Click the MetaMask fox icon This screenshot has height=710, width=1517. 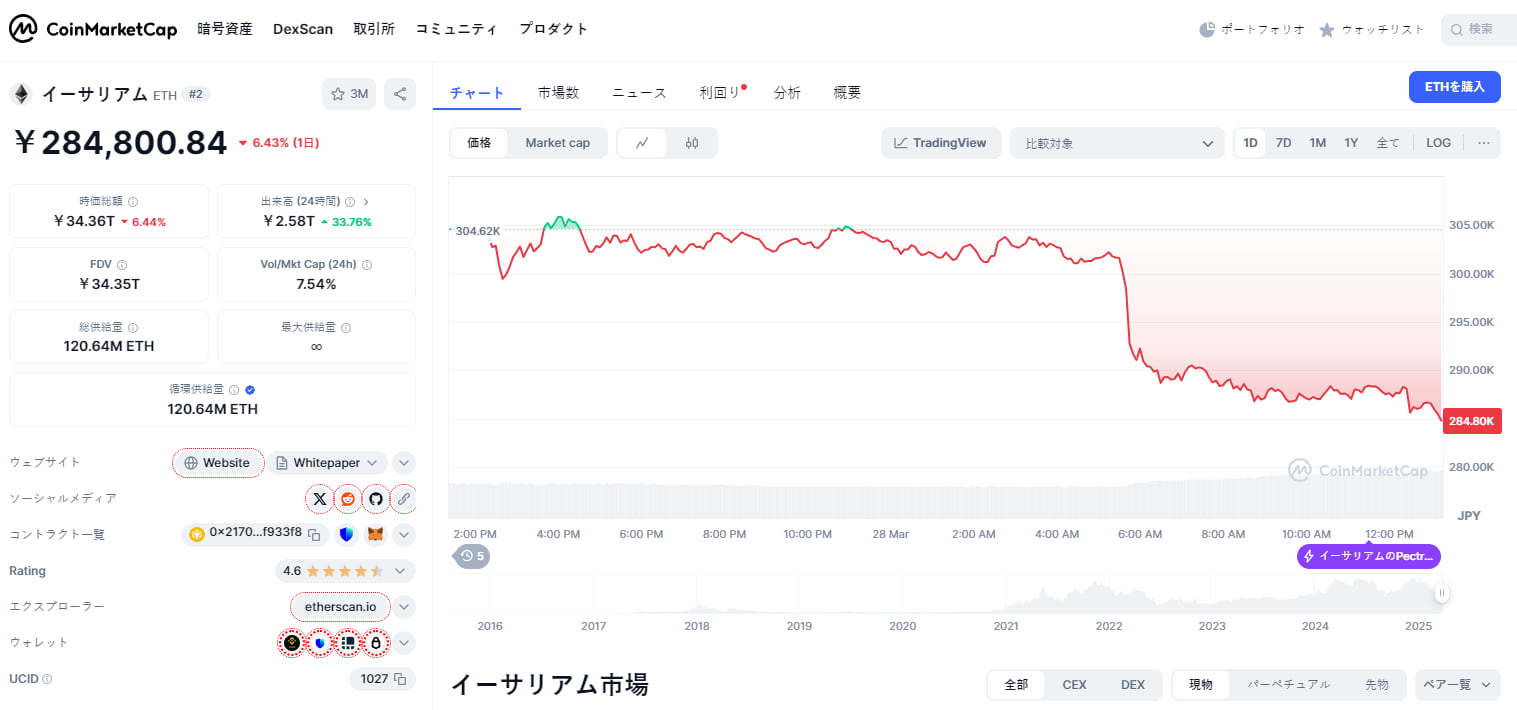pyautogui.click(x=375, y=534)
